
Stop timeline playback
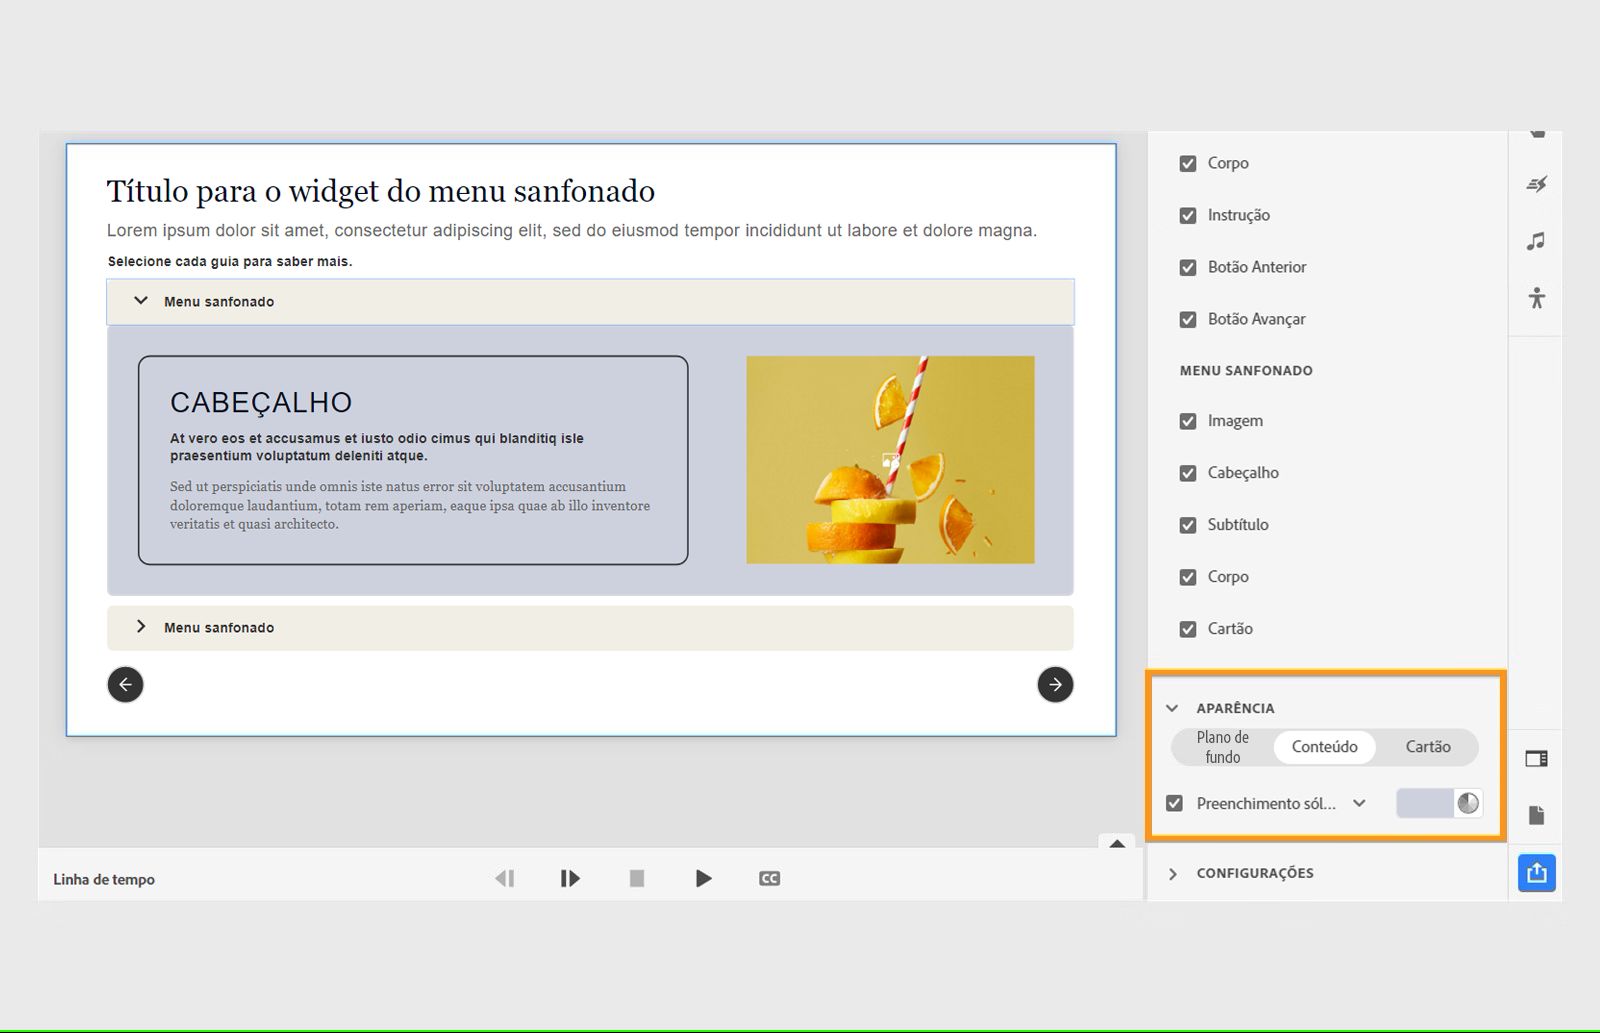637,878
